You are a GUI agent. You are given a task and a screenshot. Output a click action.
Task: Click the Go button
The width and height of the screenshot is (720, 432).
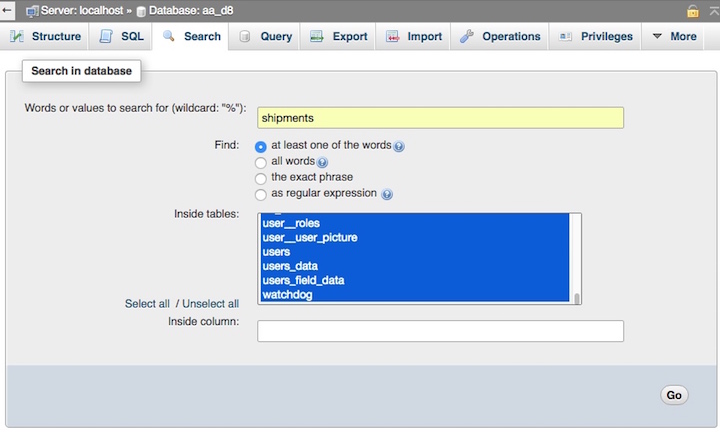[x=674, y=395]
